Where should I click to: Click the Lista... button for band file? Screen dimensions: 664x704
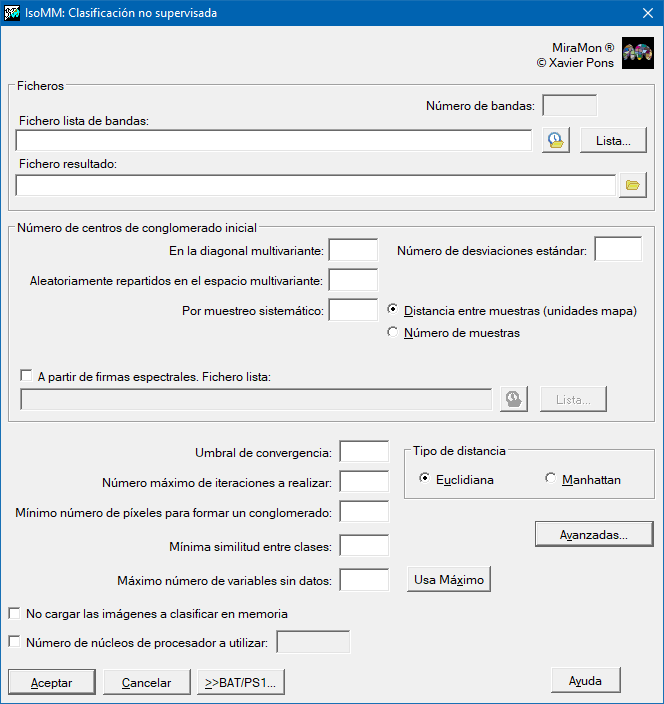pos(613,141)
